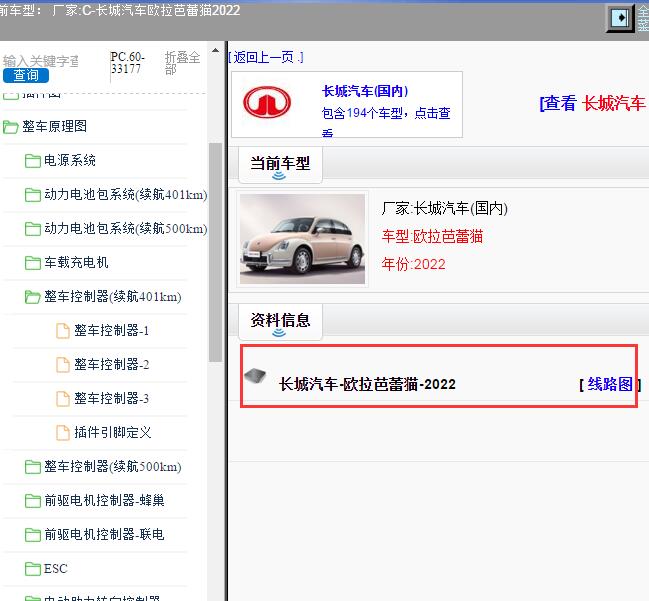Expand 前驱电机控制器-联电 folder
The height and width of the screenshot is (601, 649).
[104, 535]
